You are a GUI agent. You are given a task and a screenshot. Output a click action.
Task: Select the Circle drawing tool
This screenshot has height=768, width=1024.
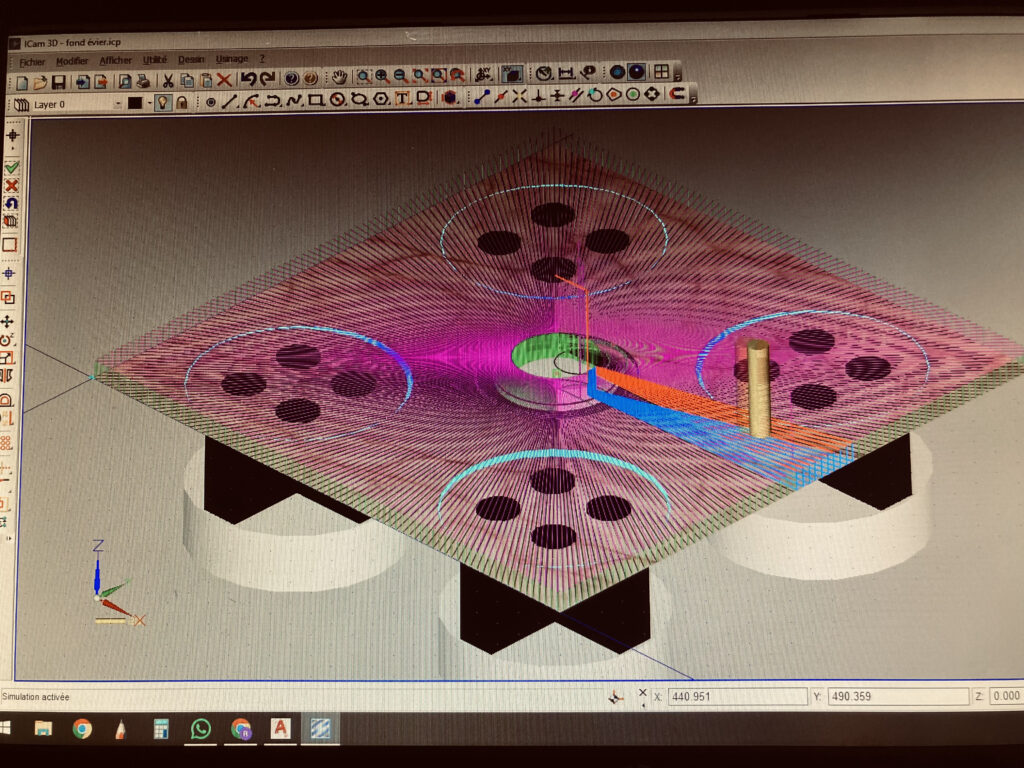pos(338,99)
